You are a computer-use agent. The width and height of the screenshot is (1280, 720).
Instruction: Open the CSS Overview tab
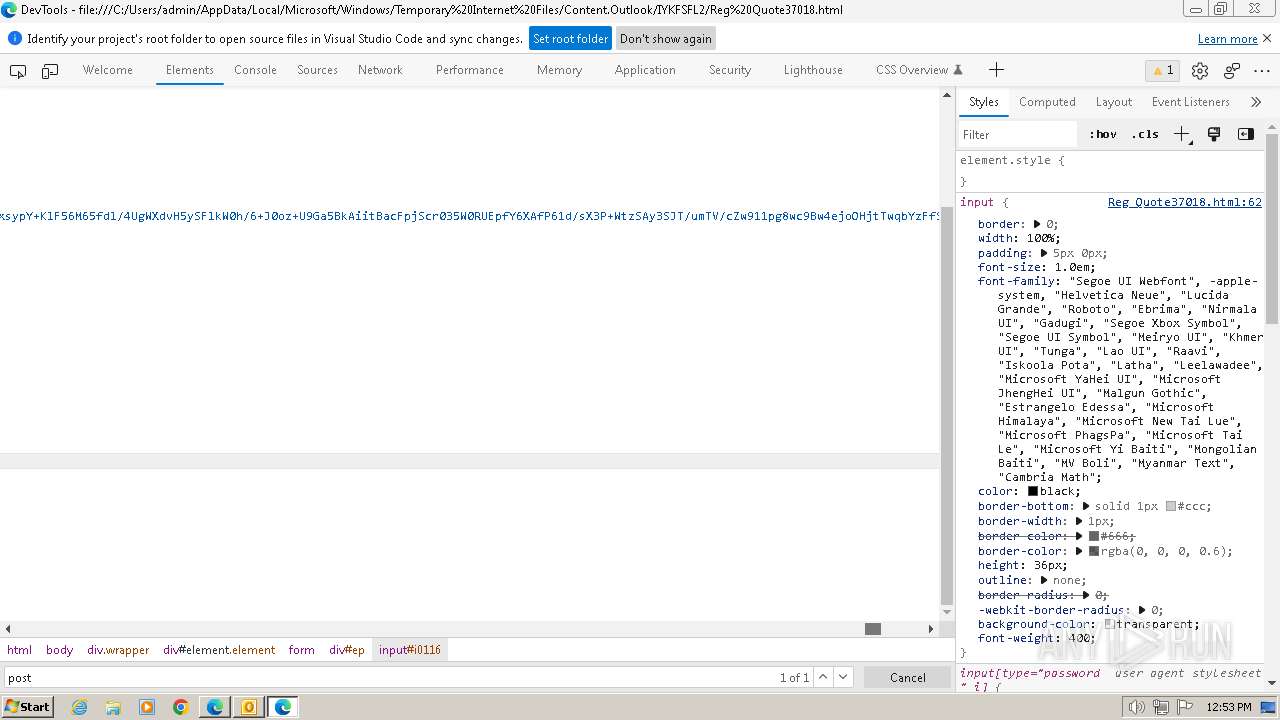coord(919,70)
